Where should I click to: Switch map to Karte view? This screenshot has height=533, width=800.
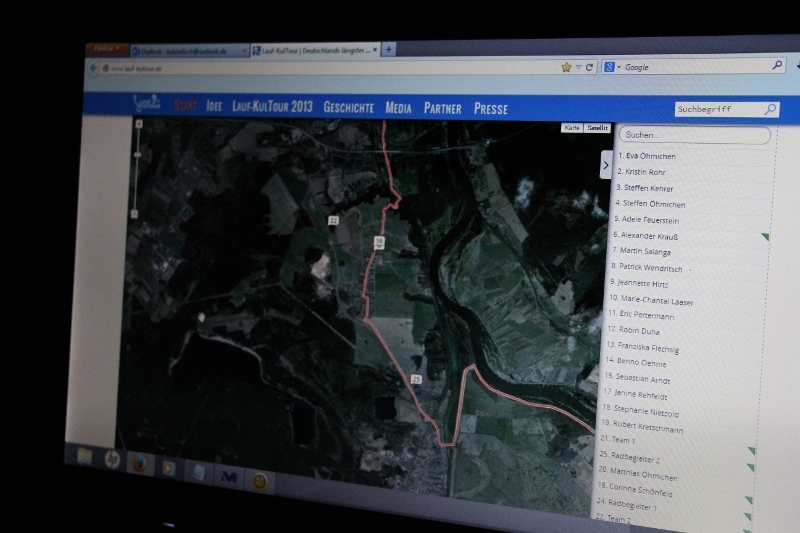point(572,128)
